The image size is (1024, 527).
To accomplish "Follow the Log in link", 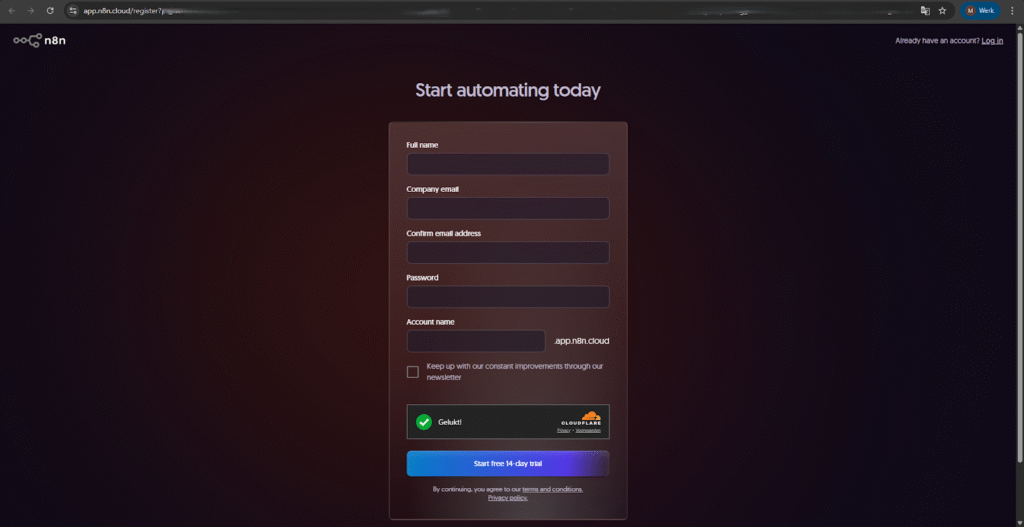I will pos(992,41).
